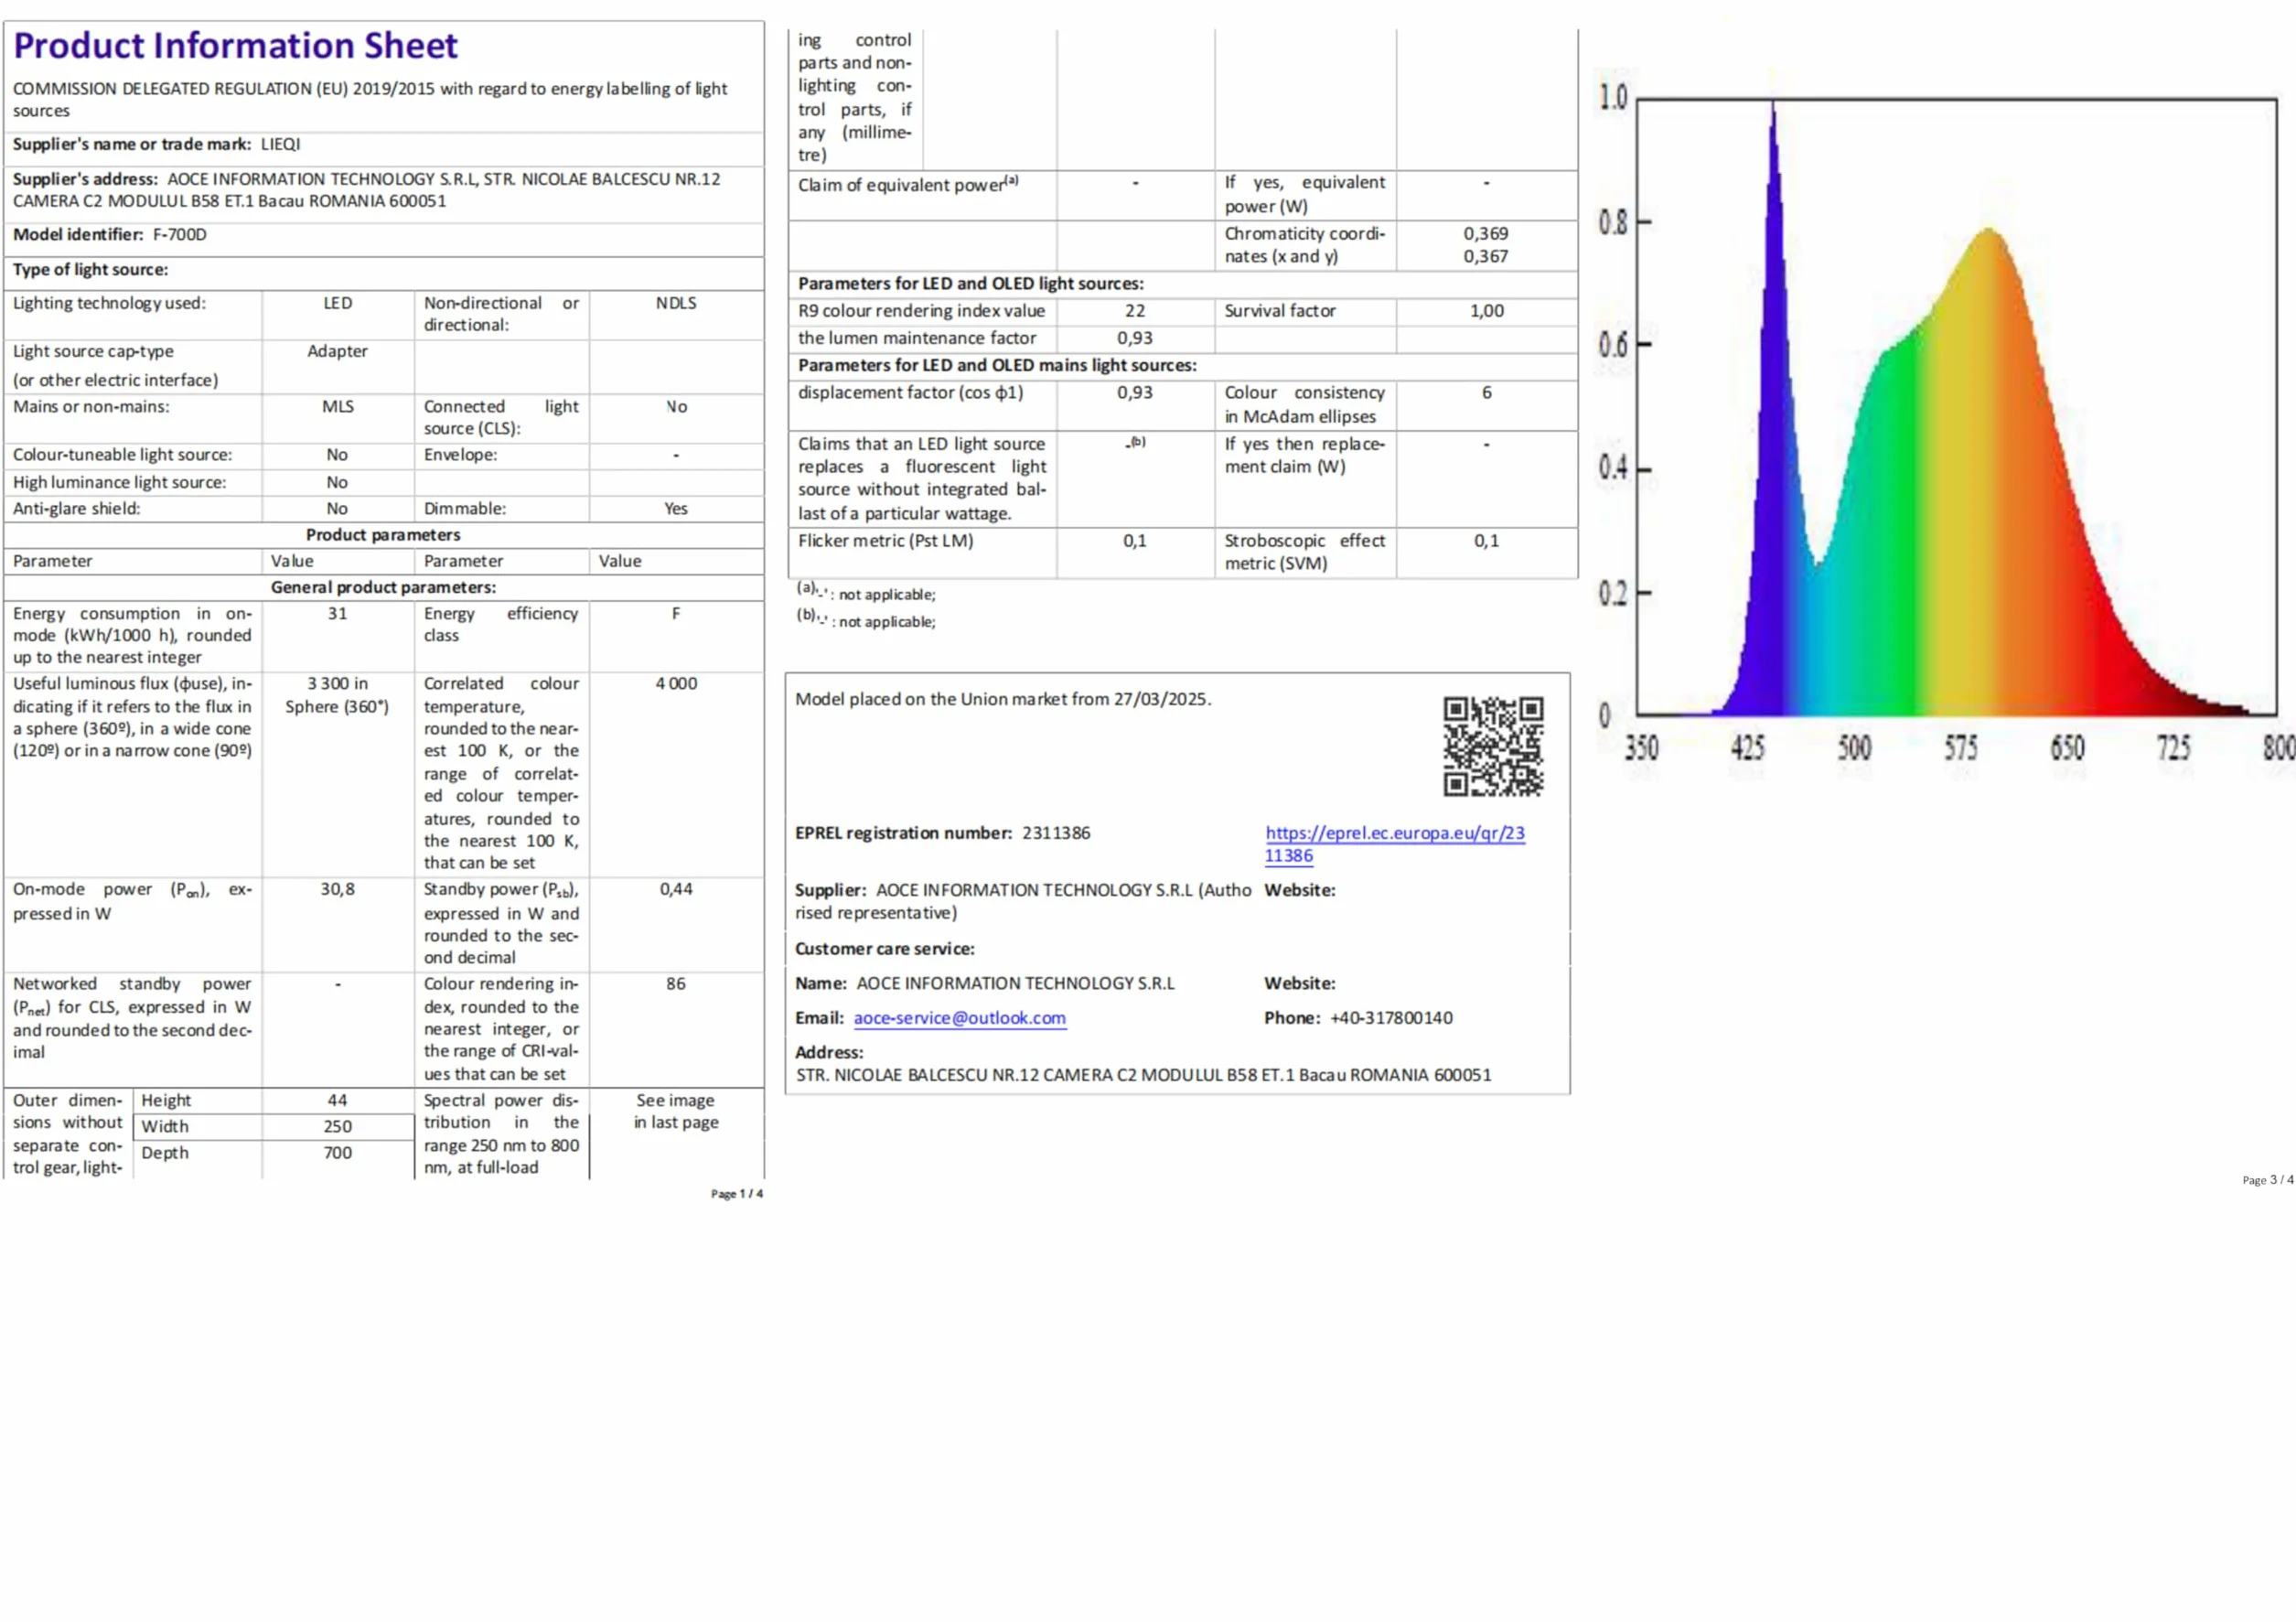Click the Height value 44
Screen dimensions: 2296x1622
click(337, 1099)
